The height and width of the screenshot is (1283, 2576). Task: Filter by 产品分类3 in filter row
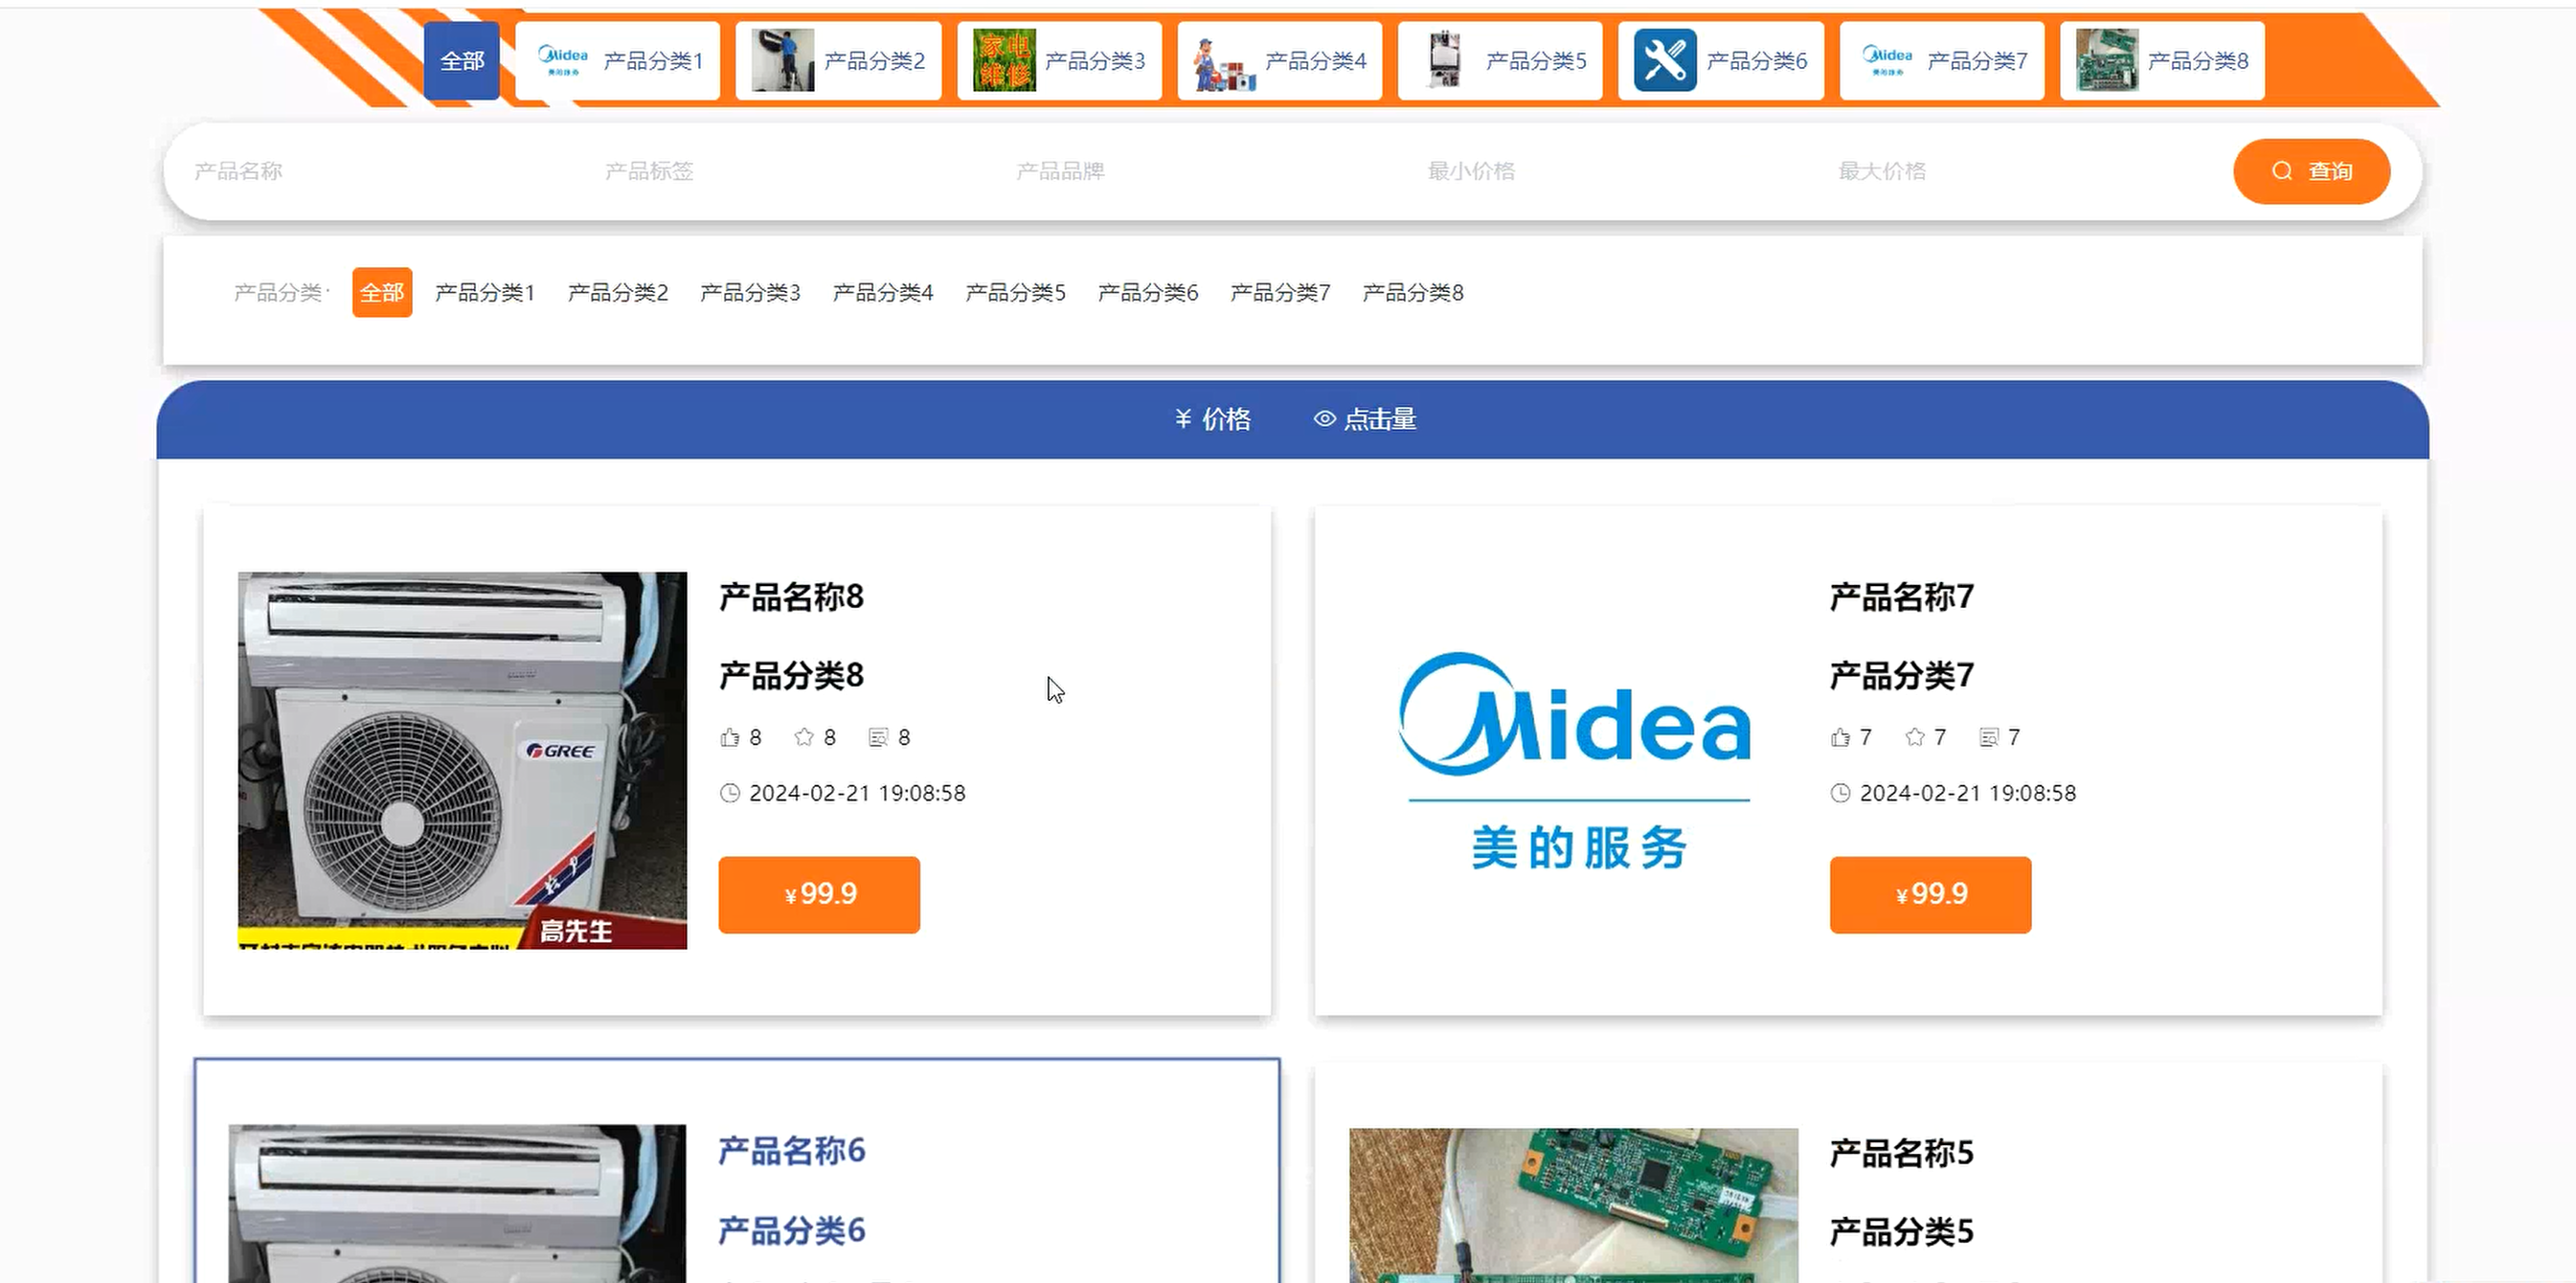tap(750, 292)
